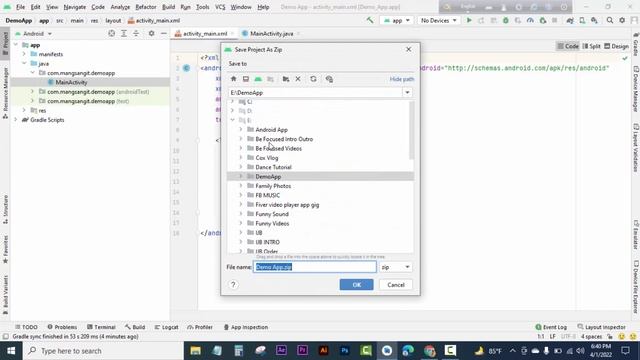Image resolution: width=640 pixels, height=360 pixels.
Task: Select the Dance Tutorial folder
Action: 273,167
